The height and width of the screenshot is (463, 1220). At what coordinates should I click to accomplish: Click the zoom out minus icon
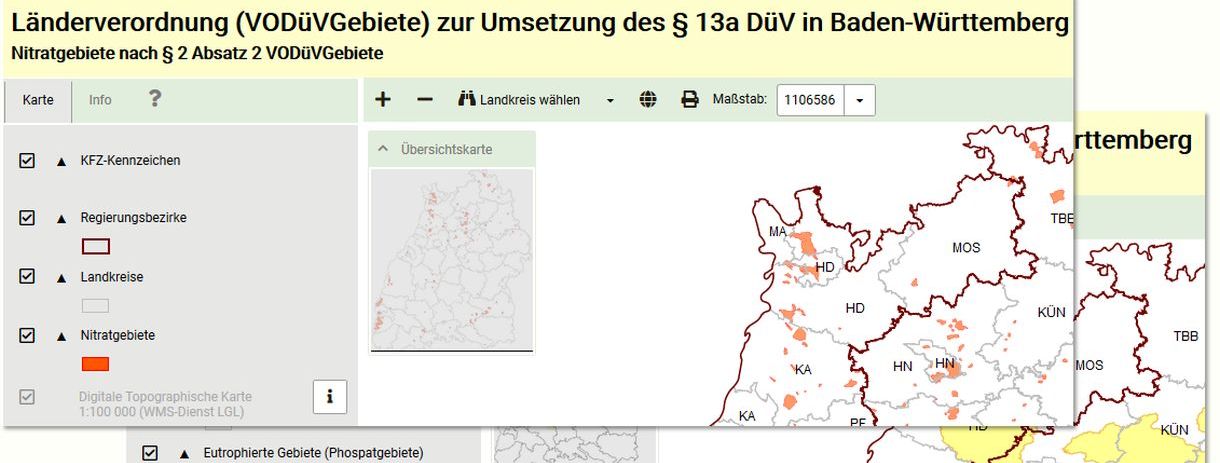[425, 100]
